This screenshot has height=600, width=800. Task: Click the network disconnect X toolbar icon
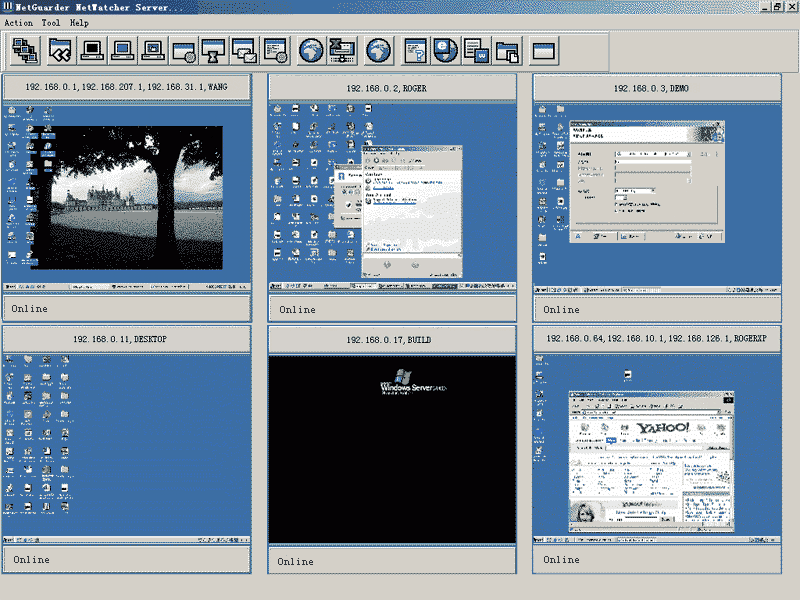(342, 51)
